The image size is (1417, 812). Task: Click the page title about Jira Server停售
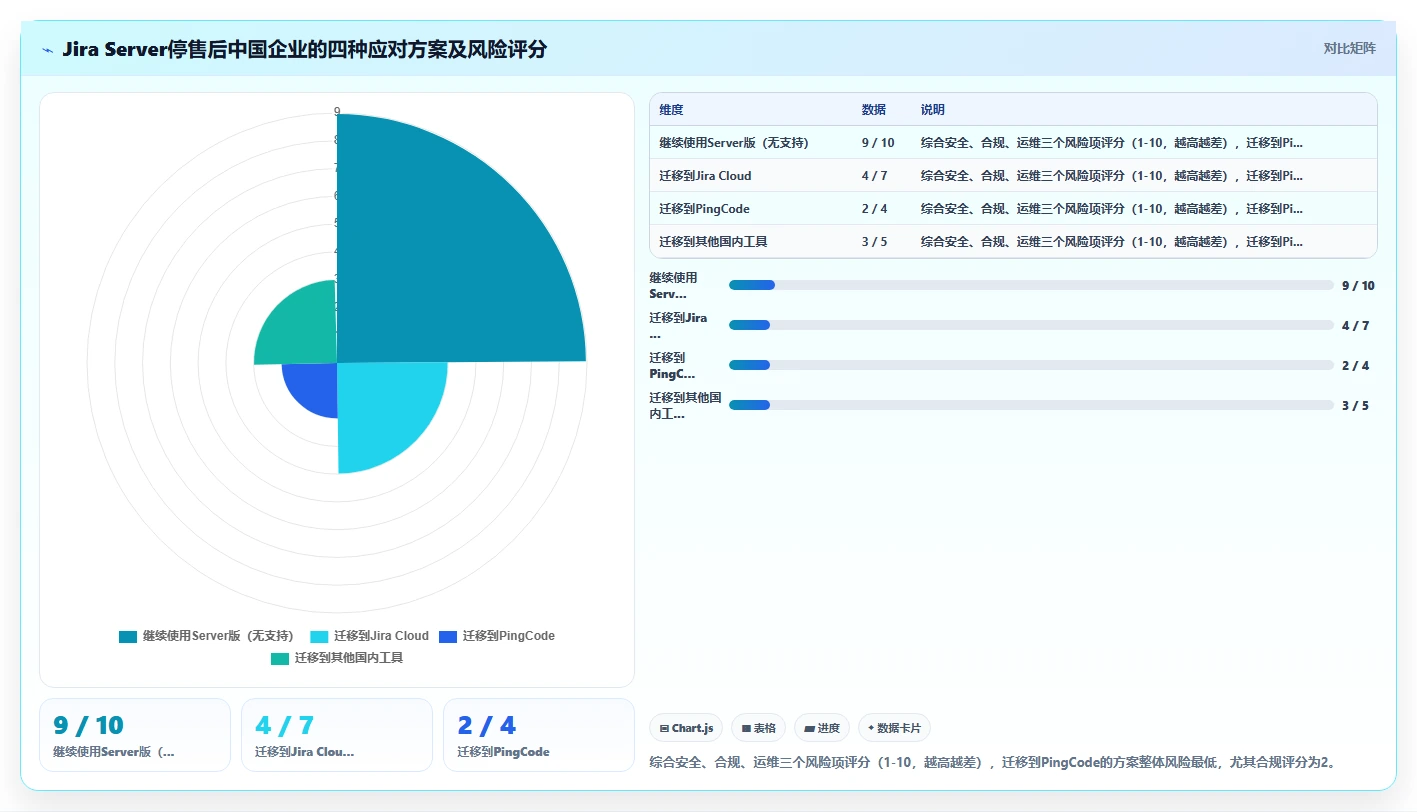coord(304,49)
